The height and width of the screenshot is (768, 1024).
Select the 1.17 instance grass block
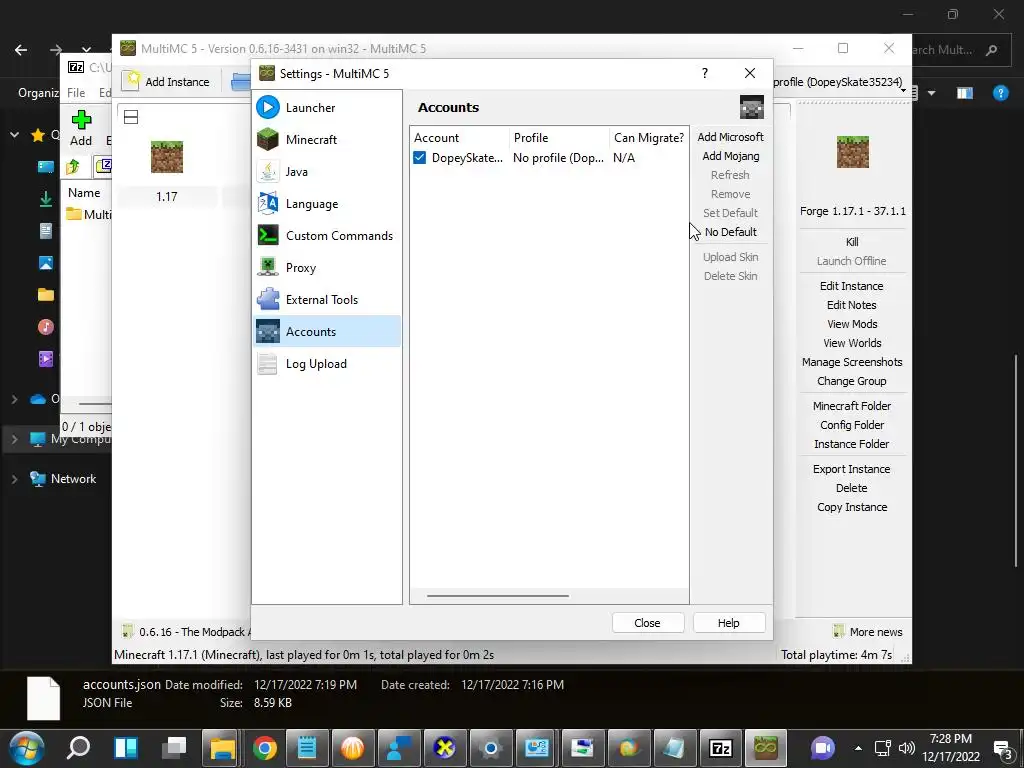(167, 157)
